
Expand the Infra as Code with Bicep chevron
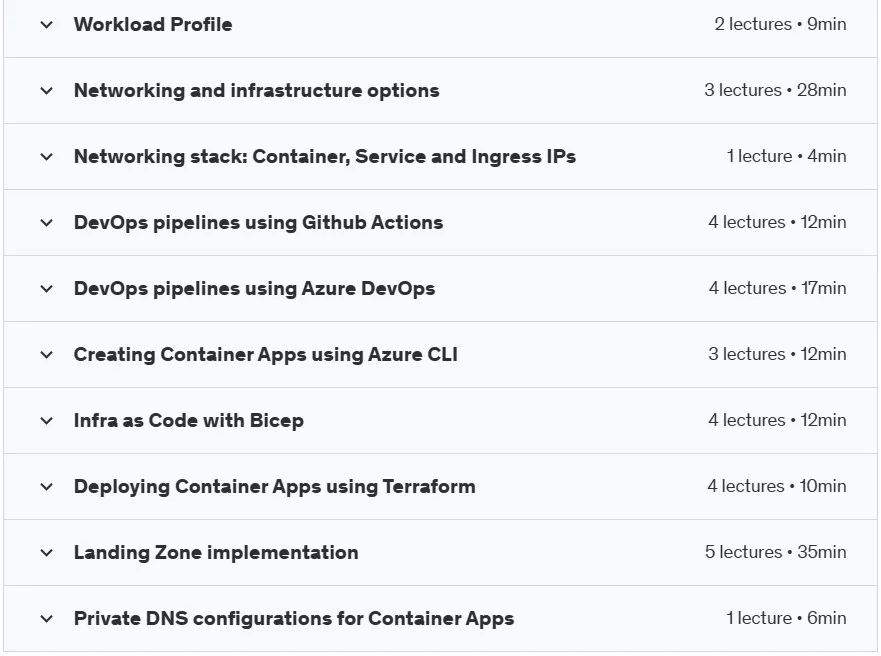(x=47, y=421)
